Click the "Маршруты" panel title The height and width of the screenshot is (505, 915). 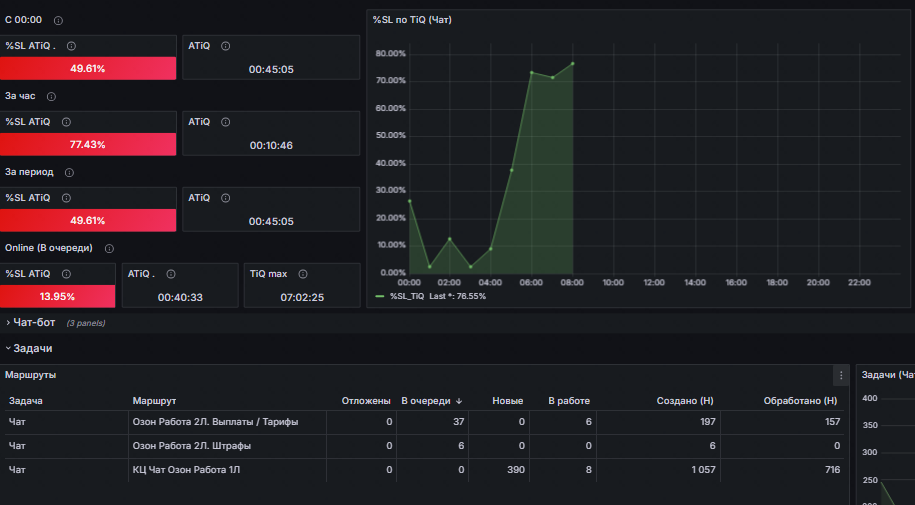click(30, 375)
